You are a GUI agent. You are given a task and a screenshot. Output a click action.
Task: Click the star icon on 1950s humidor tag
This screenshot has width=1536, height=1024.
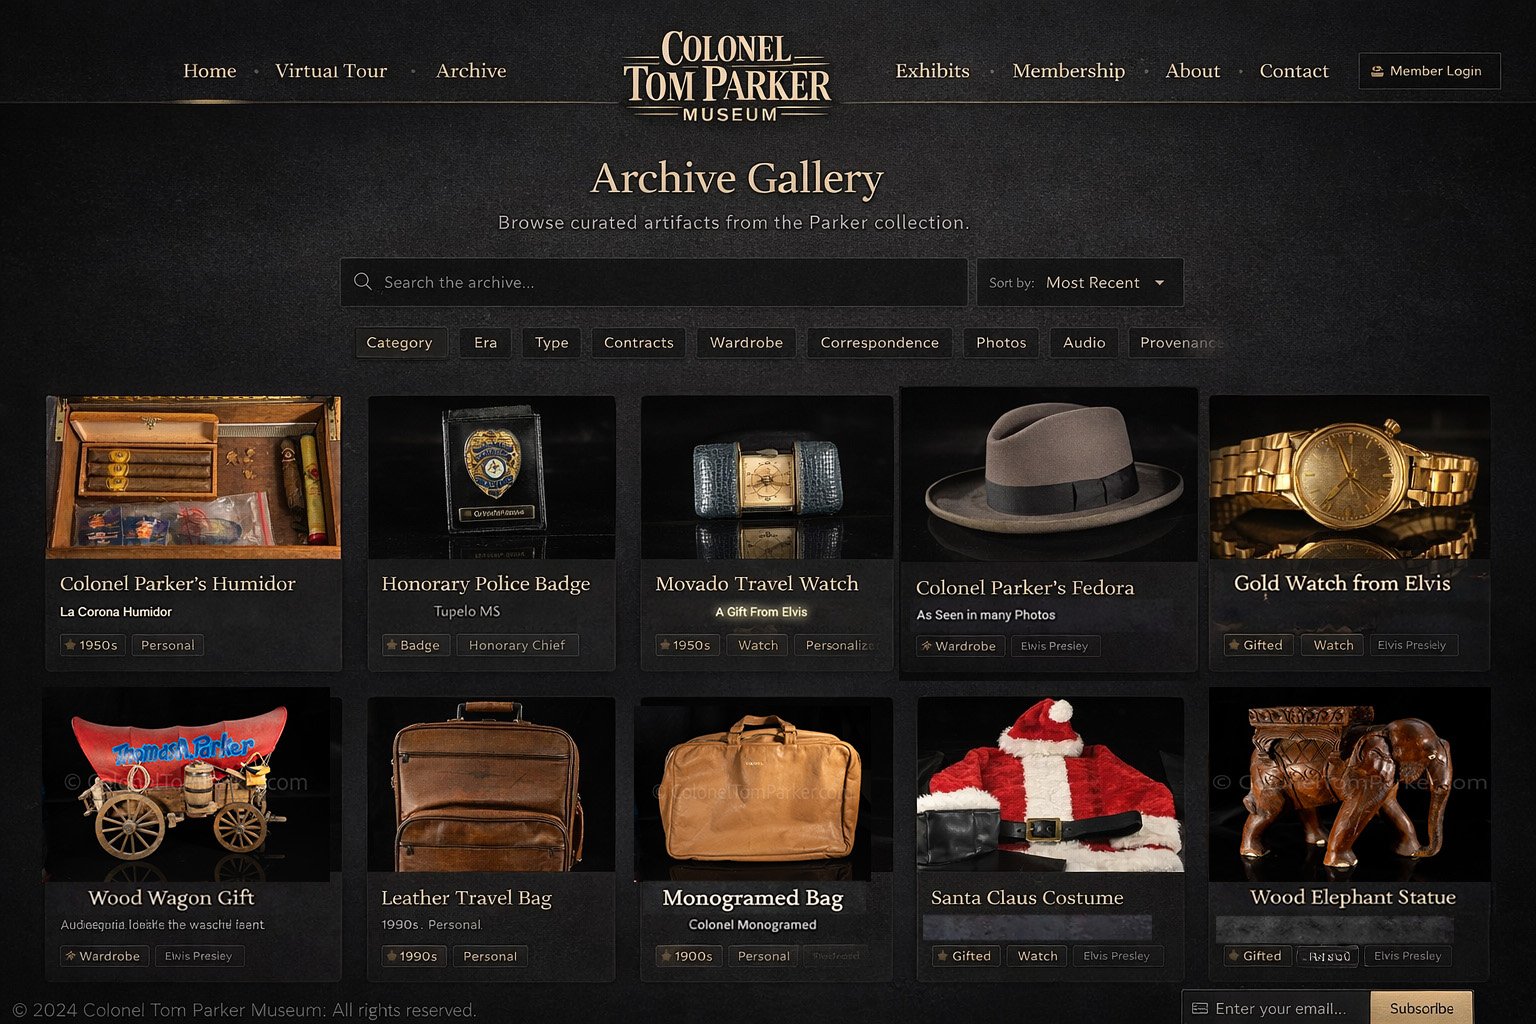(x=70, y=645)
